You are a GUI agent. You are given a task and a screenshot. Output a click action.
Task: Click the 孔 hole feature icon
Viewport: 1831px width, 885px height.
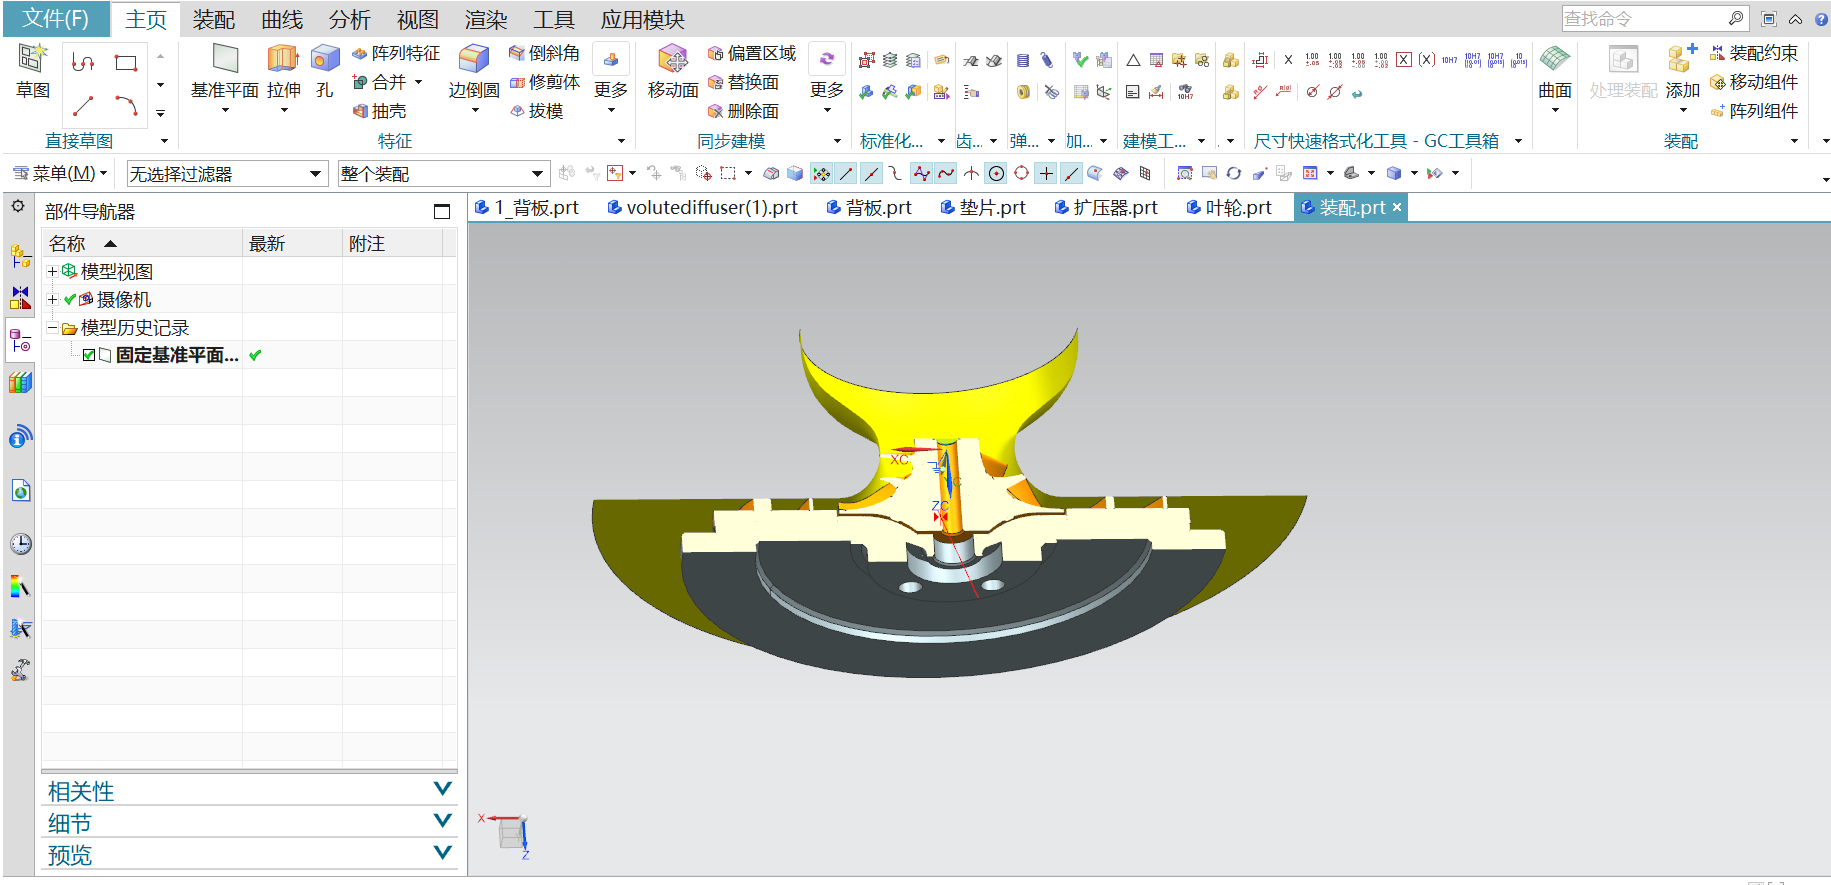(324, 60)
